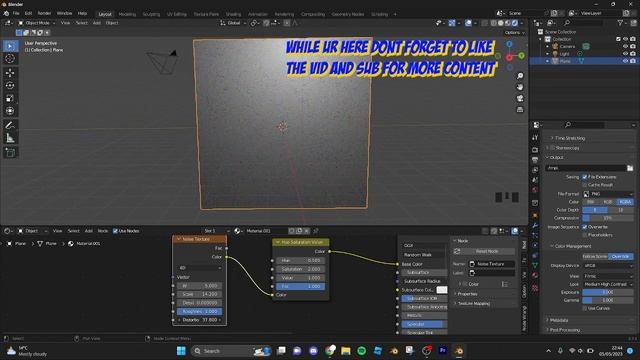Screen dimensions: 640x360
Task: Switch perspective/orthographic grid icon in viewport
Action: coord(520,109)
